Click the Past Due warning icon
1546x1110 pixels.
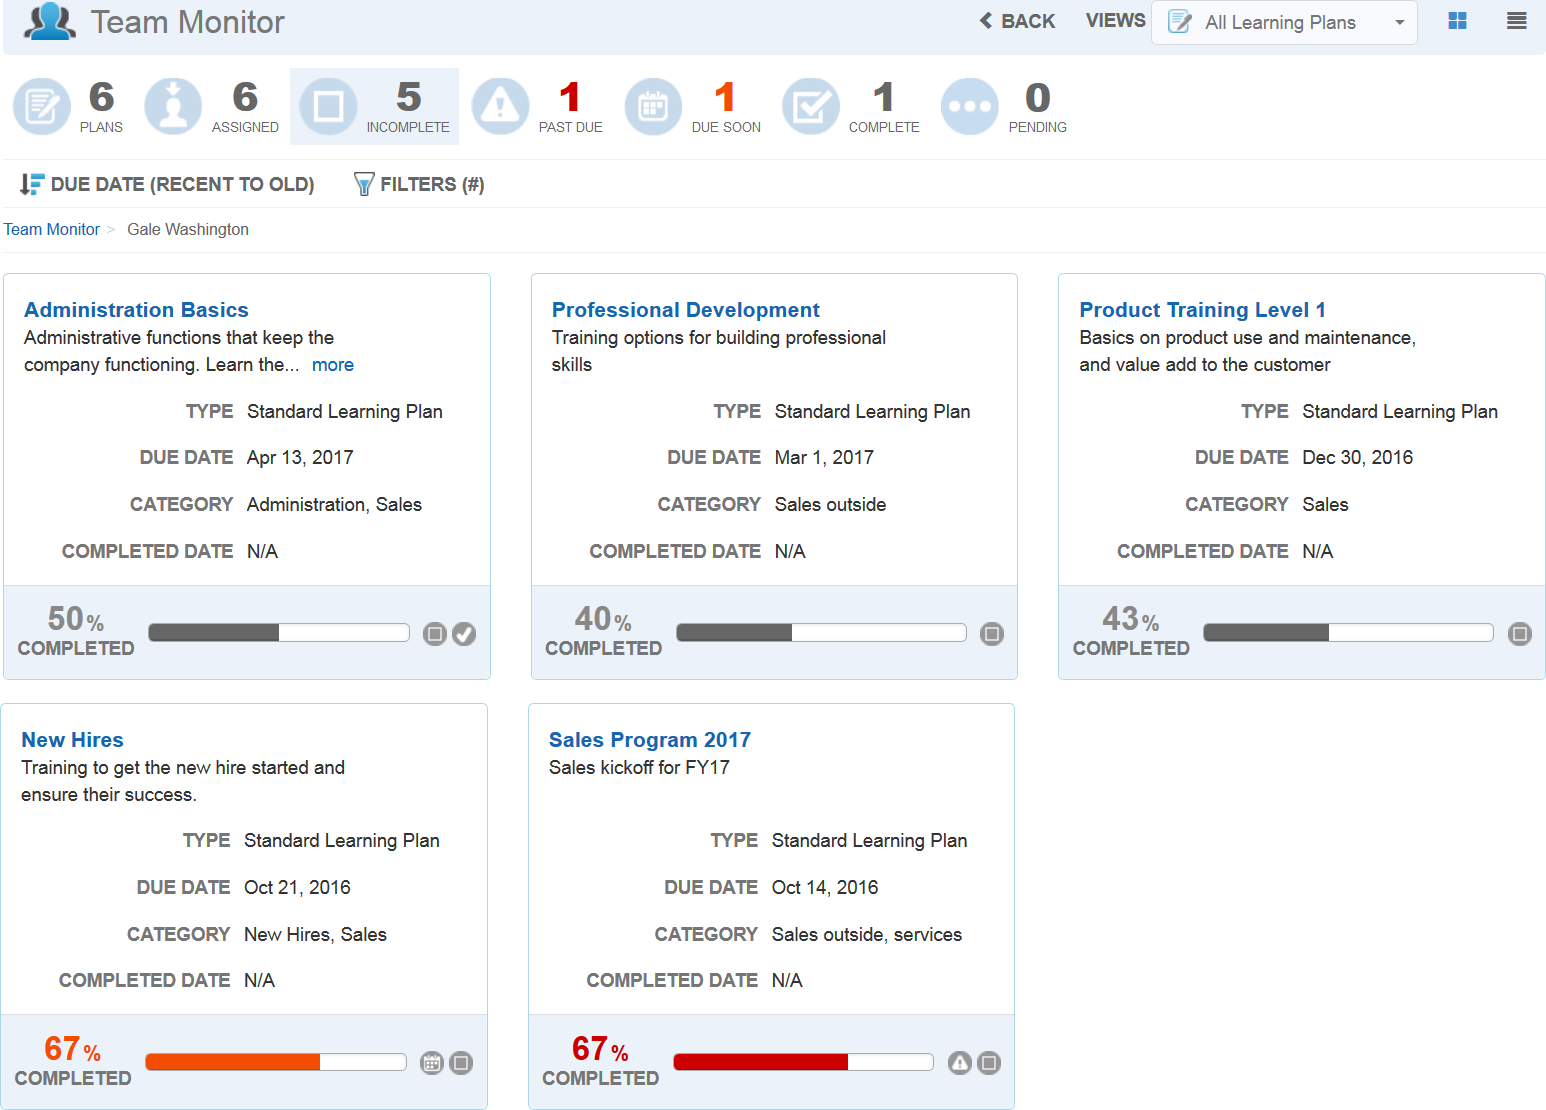(501, 106)
